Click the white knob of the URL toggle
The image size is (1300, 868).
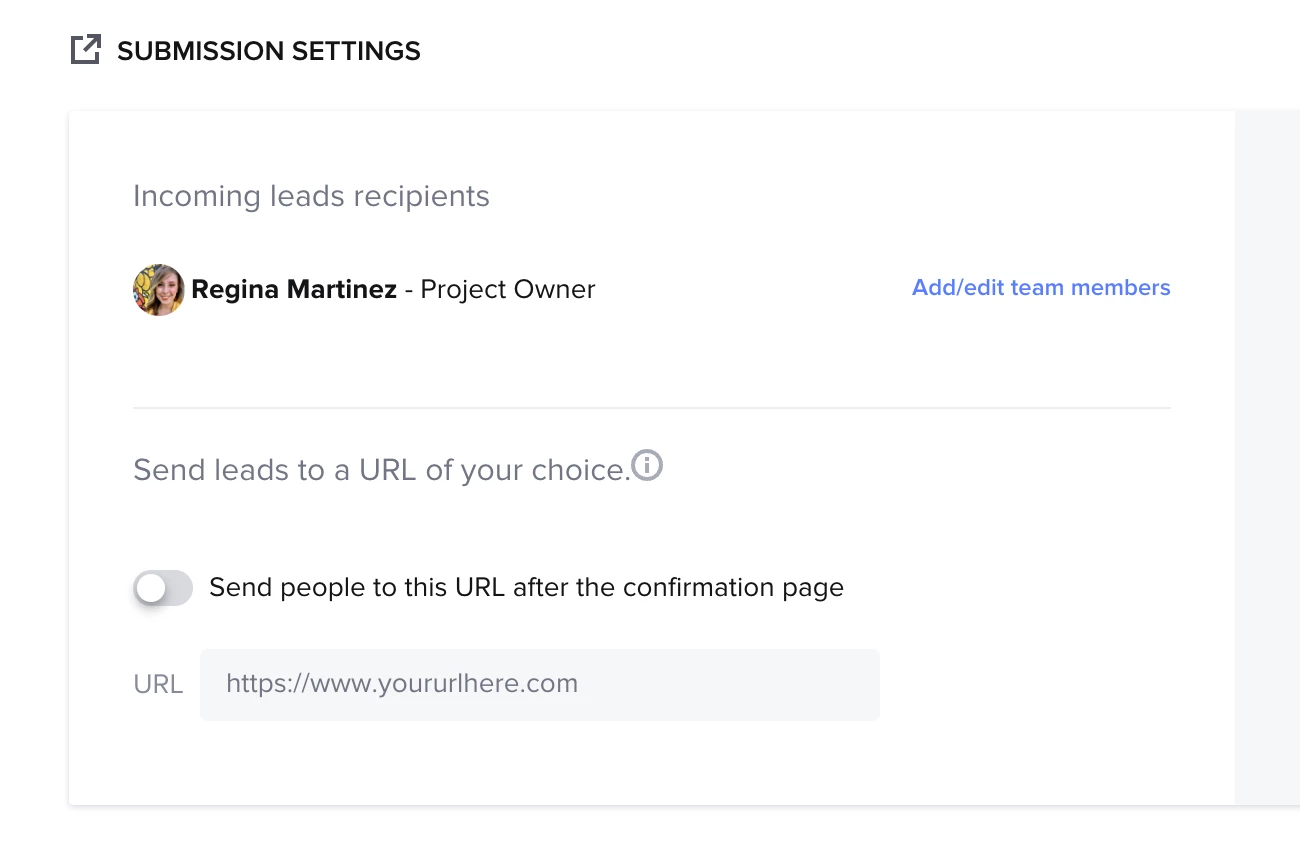(x=151, y=589)
